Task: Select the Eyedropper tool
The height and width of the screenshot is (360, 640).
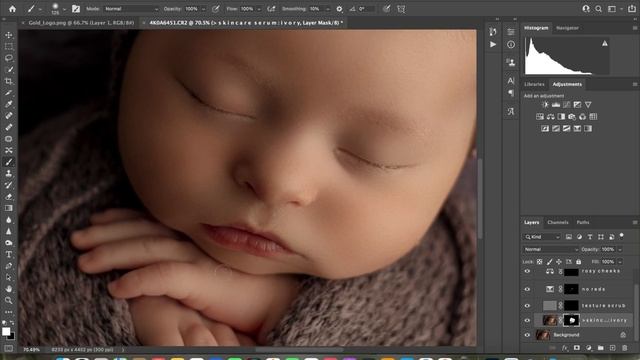Action: click(x=9, y=104)
